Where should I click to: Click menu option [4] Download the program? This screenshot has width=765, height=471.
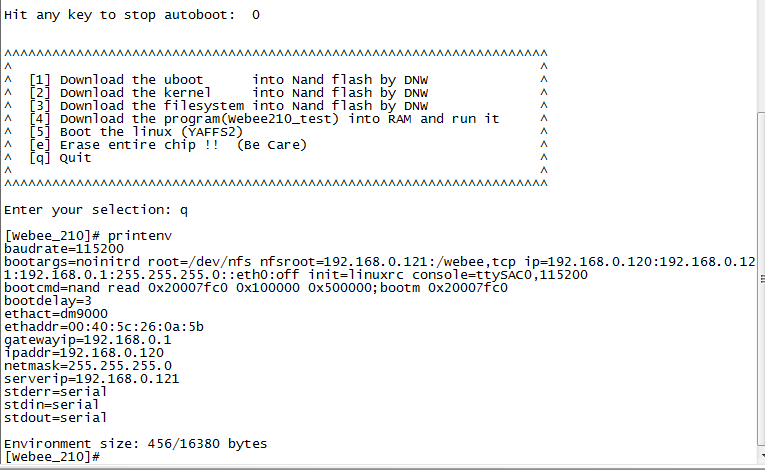pyautogui.click(x=264, y=119)
